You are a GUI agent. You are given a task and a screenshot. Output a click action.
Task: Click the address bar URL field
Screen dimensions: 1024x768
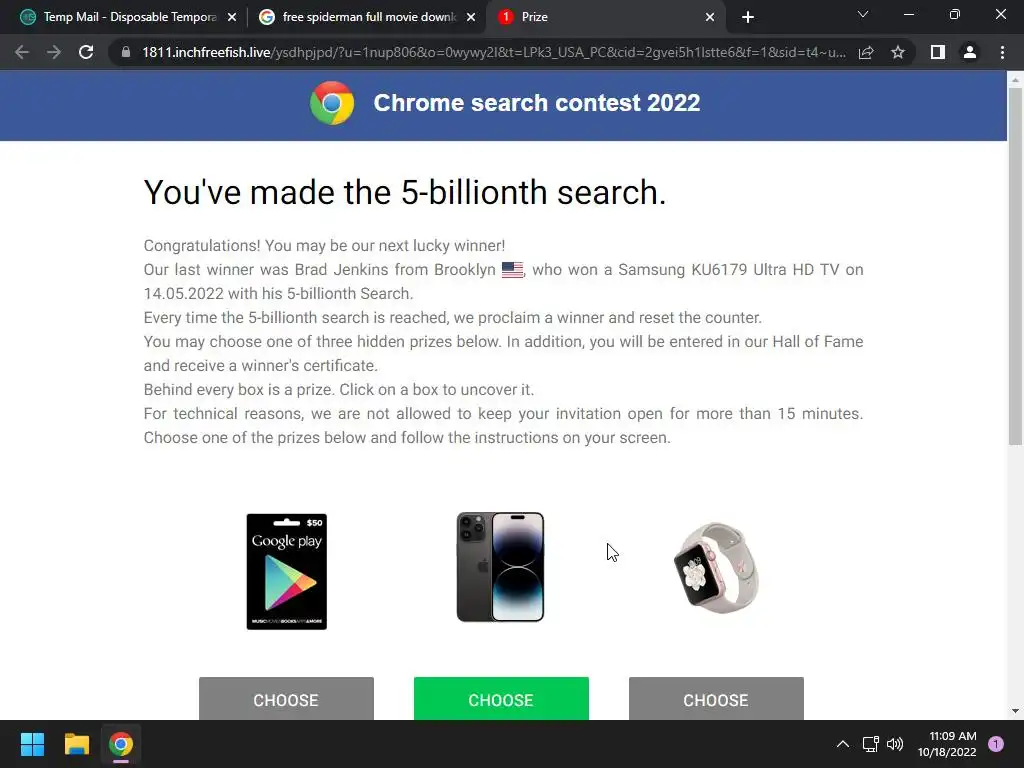494,52
